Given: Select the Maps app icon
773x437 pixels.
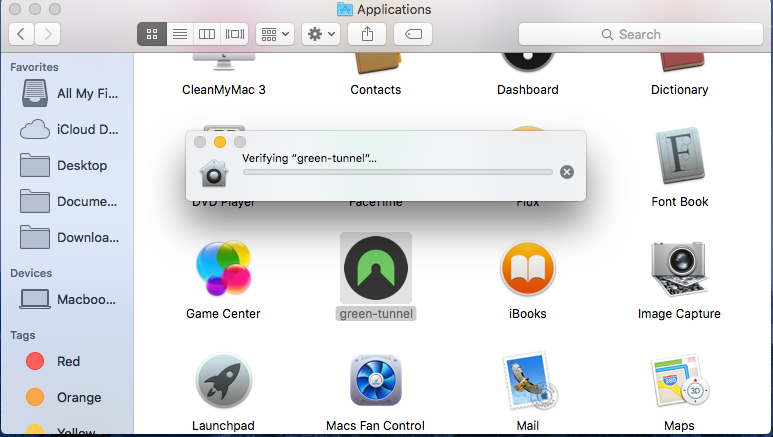Looking at the screenshot, I should (x=679, y=380).
